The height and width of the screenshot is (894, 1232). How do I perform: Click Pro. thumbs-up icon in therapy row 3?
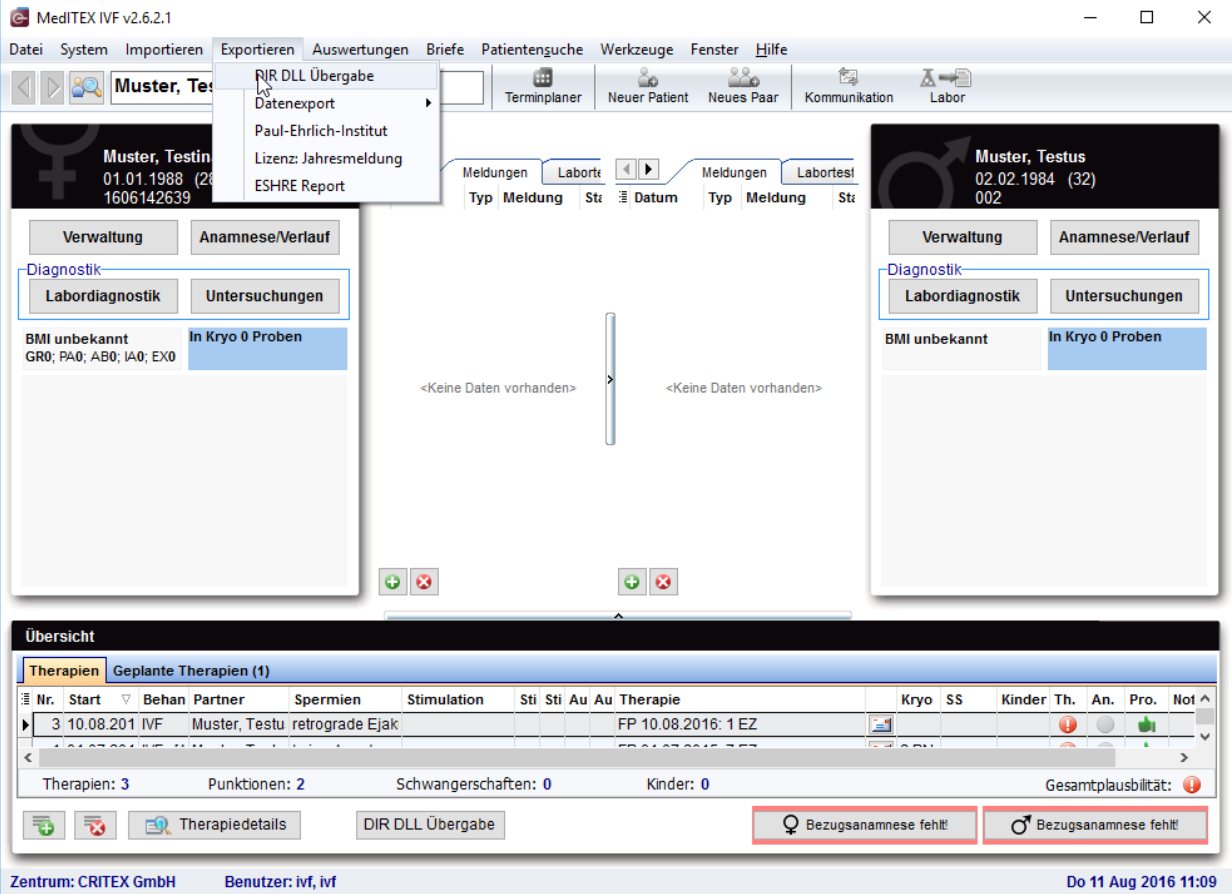pos(1146,724)
